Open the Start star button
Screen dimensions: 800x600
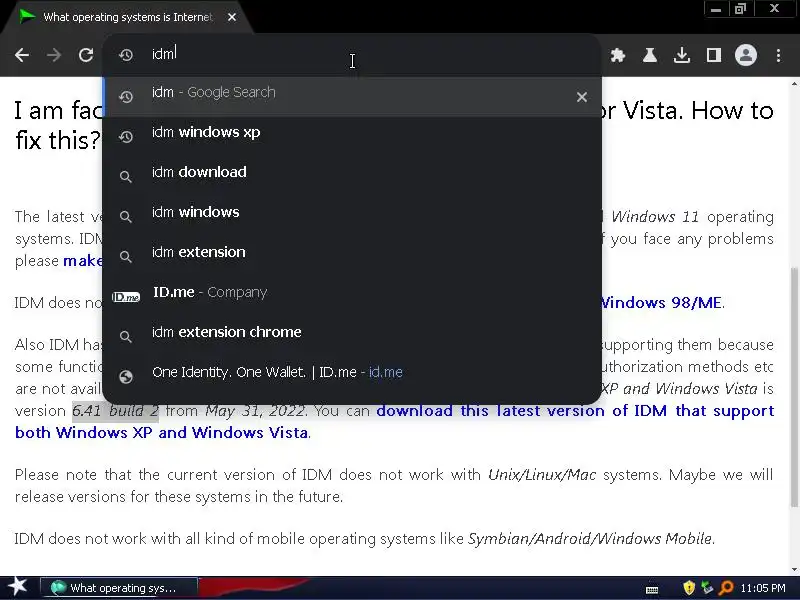click(x=18, y=587)
